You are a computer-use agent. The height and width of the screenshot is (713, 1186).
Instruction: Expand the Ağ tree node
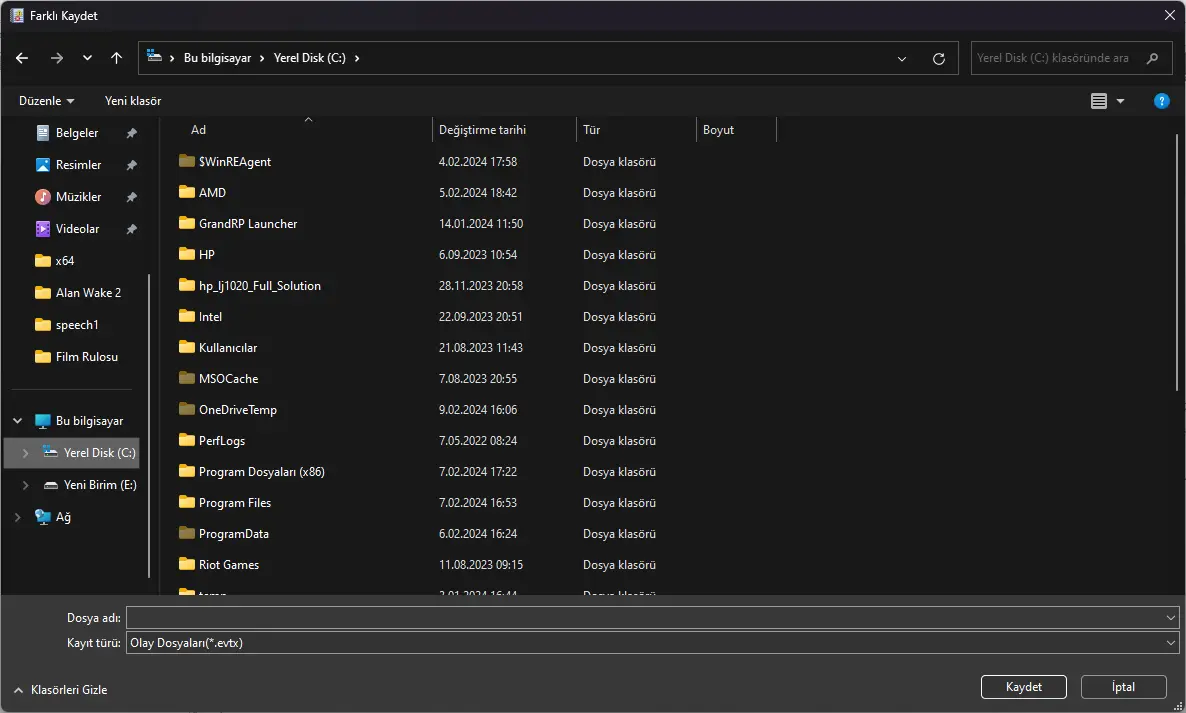[x=17, y=517]
